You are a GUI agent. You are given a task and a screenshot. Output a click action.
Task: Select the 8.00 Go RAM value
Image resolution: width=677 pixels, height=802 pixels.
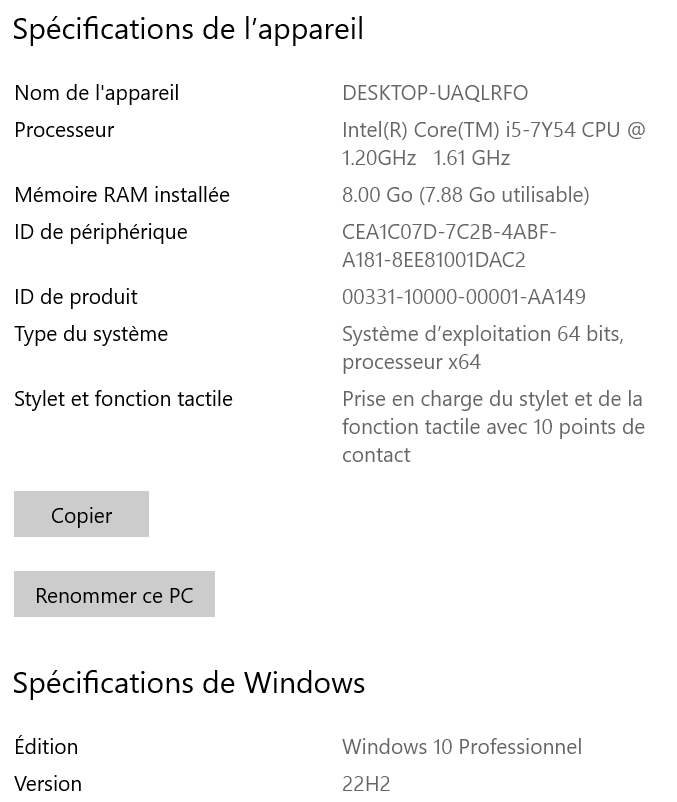(x=465, y=195)
